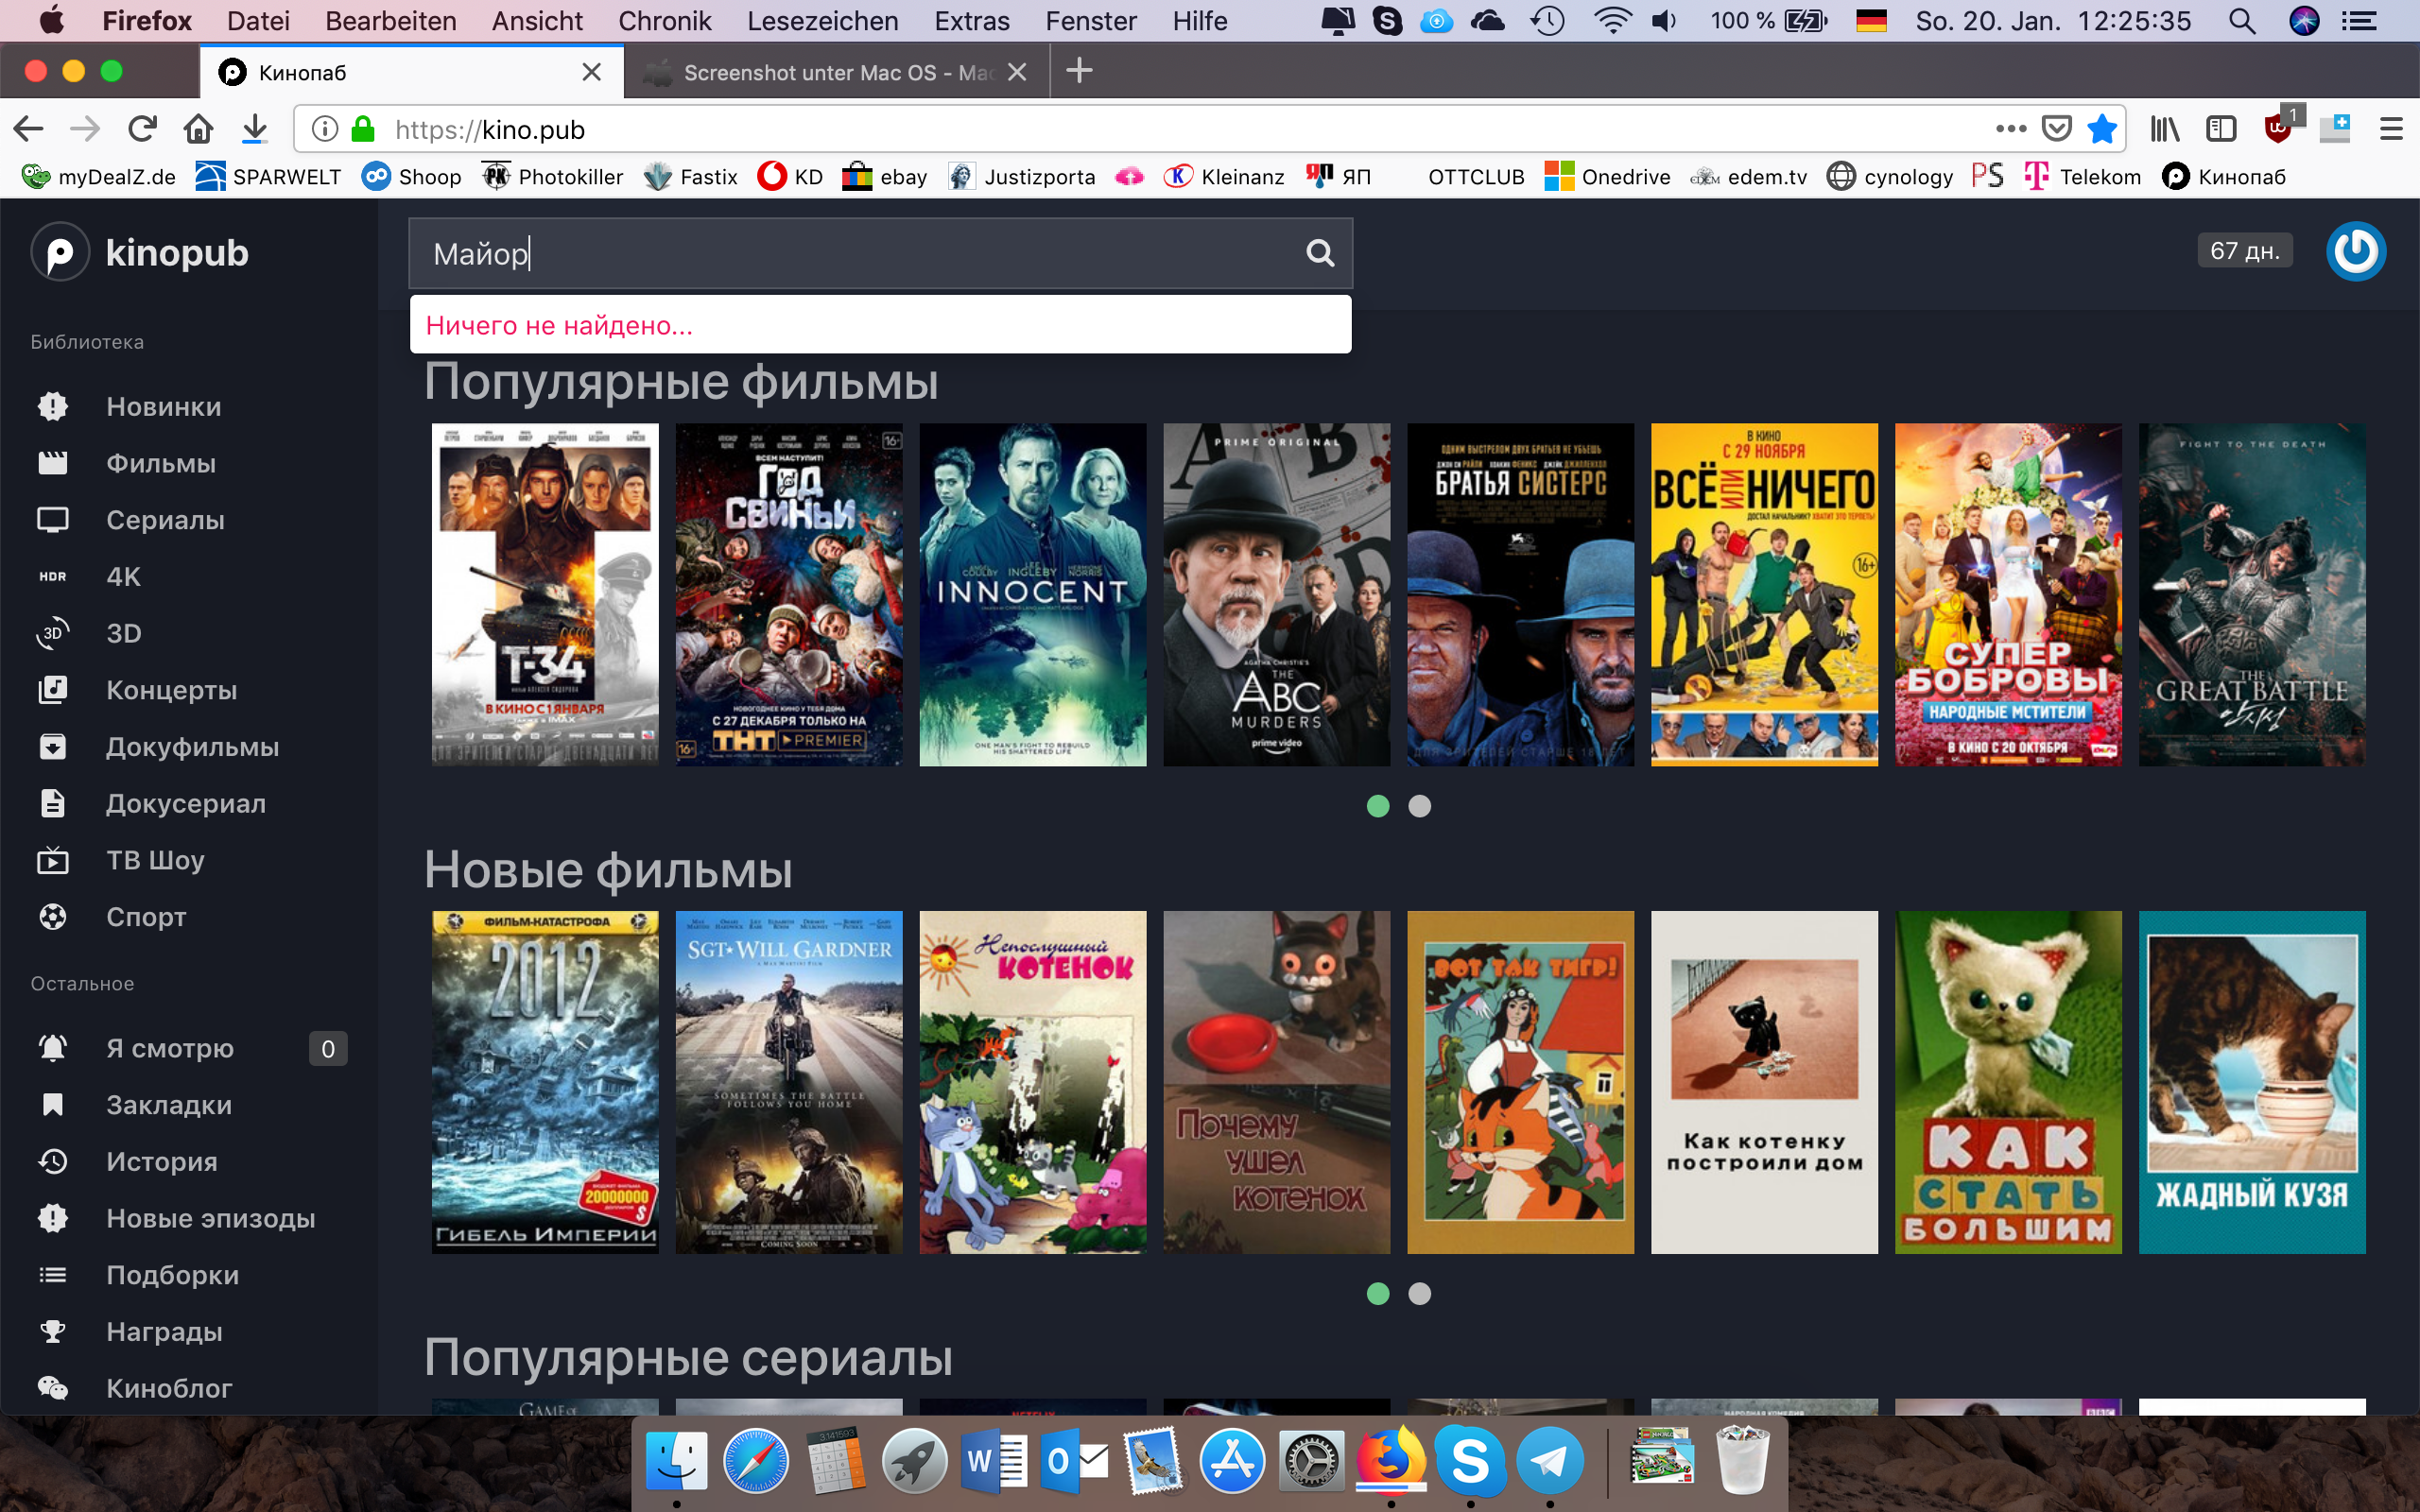2420x1512 pixels.
Task: Open the Жадный Кузя poster
Action: [2252, 1082]
